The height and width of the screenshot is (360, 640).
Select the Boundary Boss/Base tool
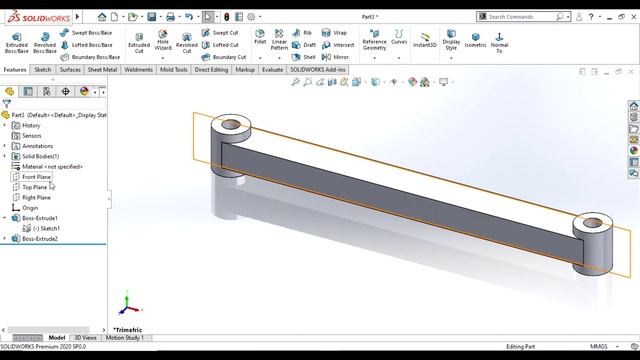pyautogui.click(x=90, y=57)
